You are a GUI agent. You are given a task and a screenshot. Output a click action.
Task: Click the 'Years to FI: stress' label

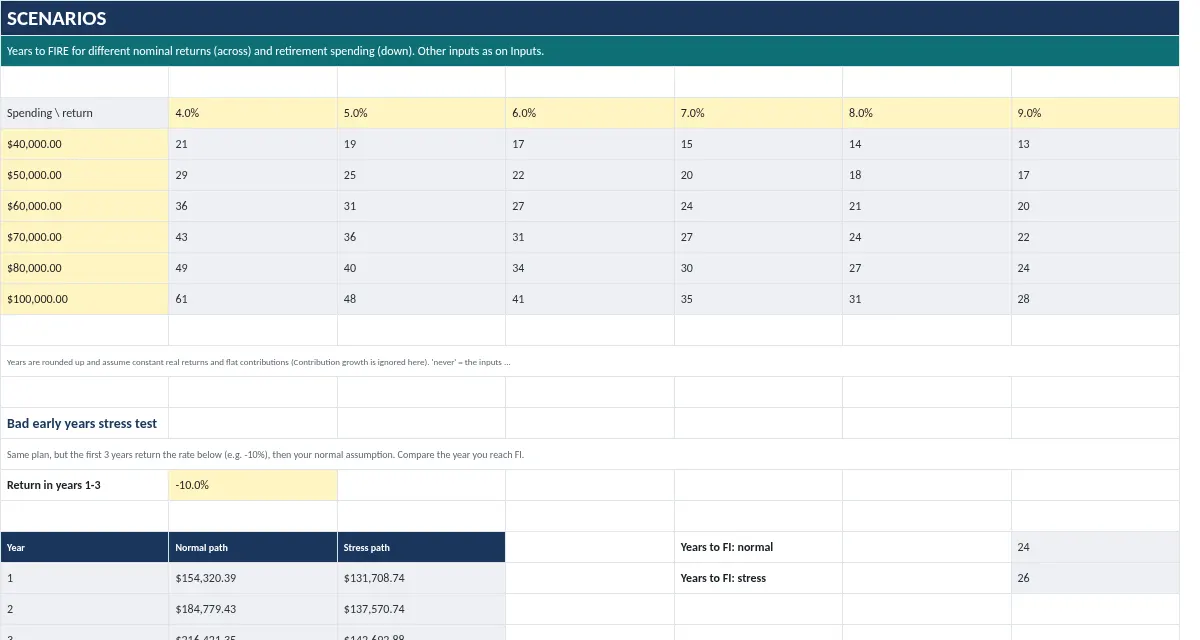(x=759, y=578)
